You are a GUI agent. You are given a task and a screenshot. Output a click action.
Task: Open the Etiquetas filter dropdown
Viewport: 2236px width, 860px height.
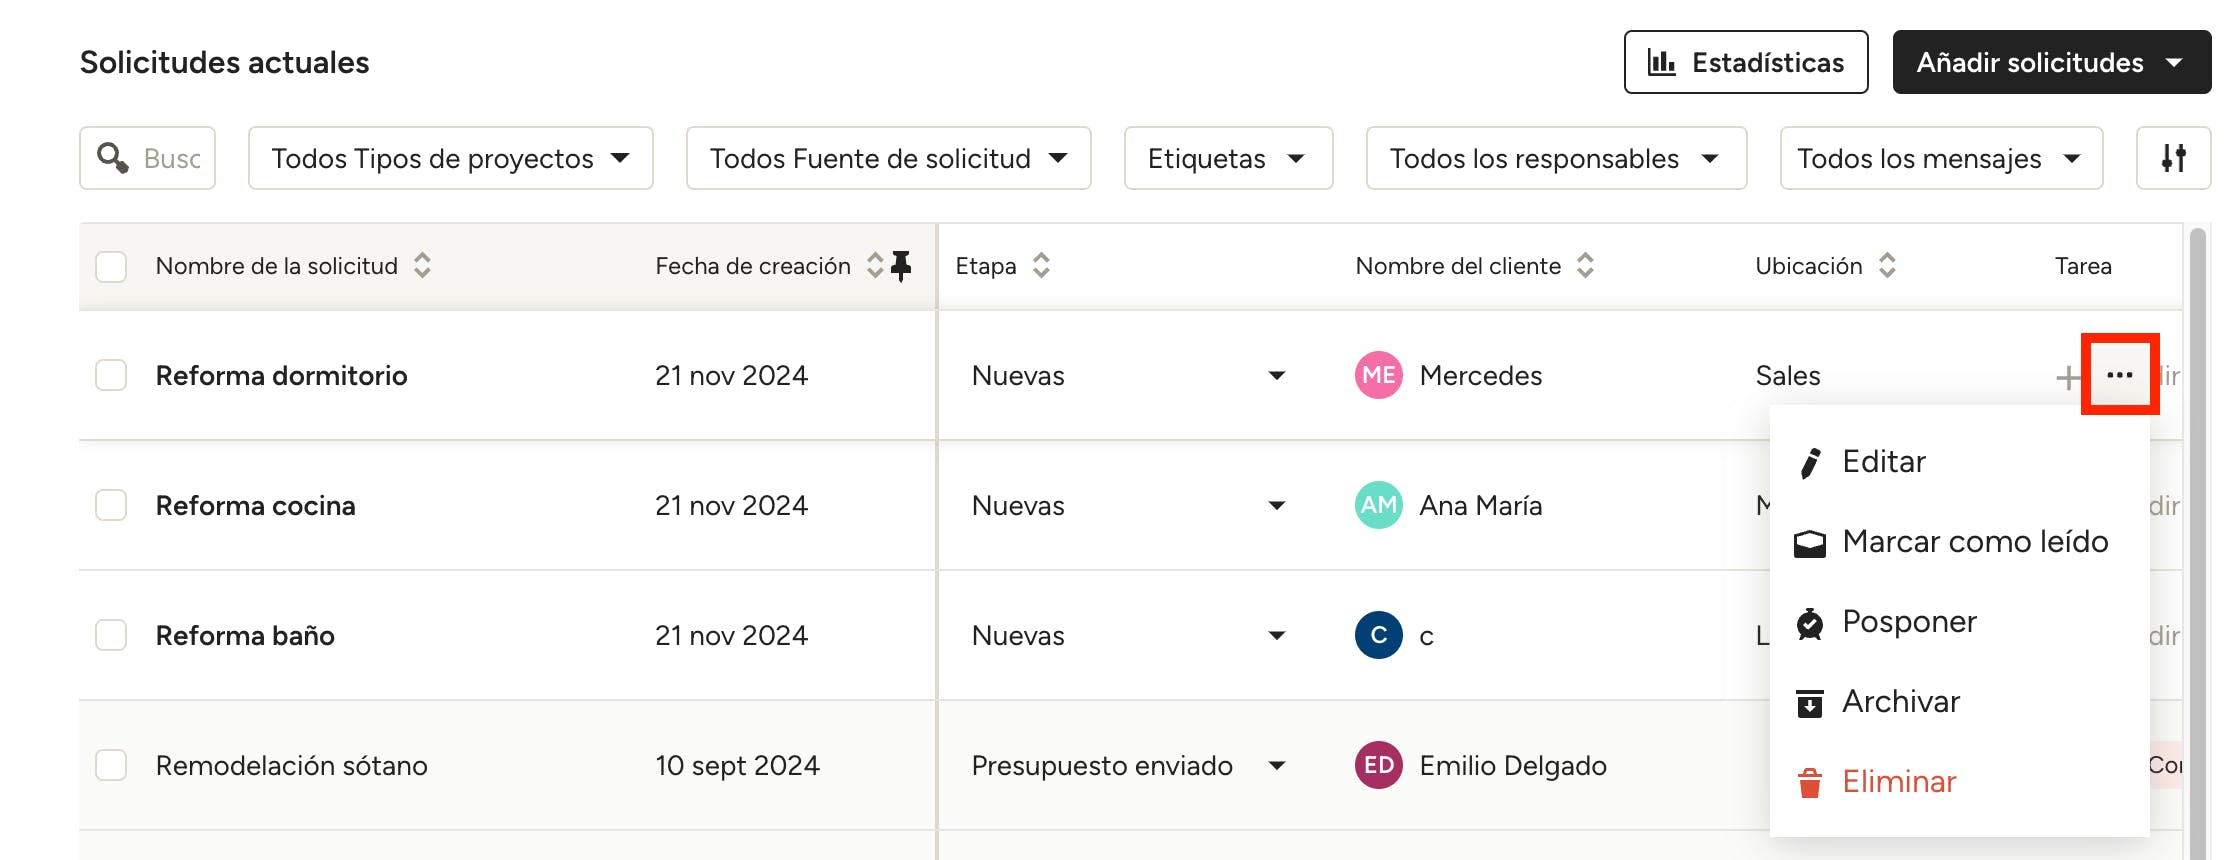1227,158
